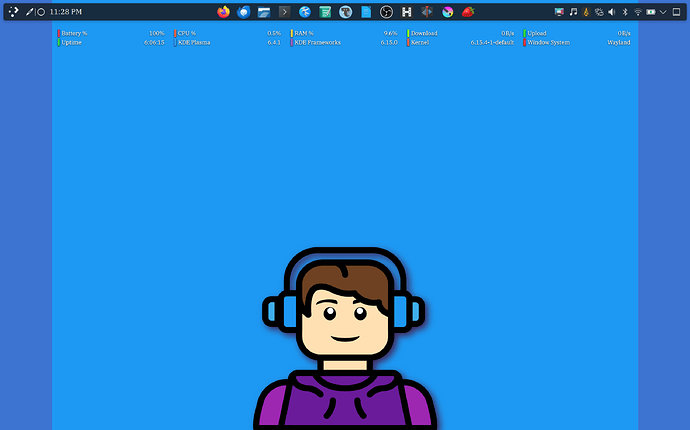Open the Wi-Fi network tray icon

click(638, 12)
